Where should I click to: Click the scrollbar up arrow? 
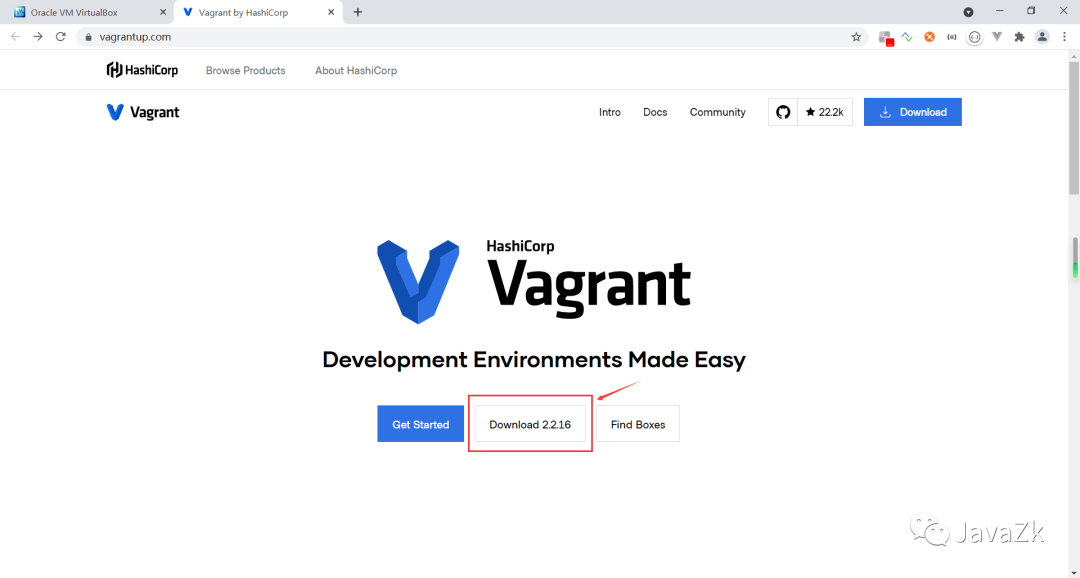pyautogui.click(x=1074, y=54)
